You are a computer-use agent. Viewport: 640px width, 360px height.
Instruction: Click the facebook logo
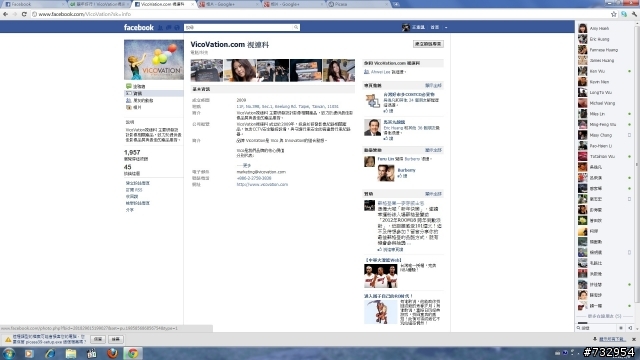(x=139, y=27)
